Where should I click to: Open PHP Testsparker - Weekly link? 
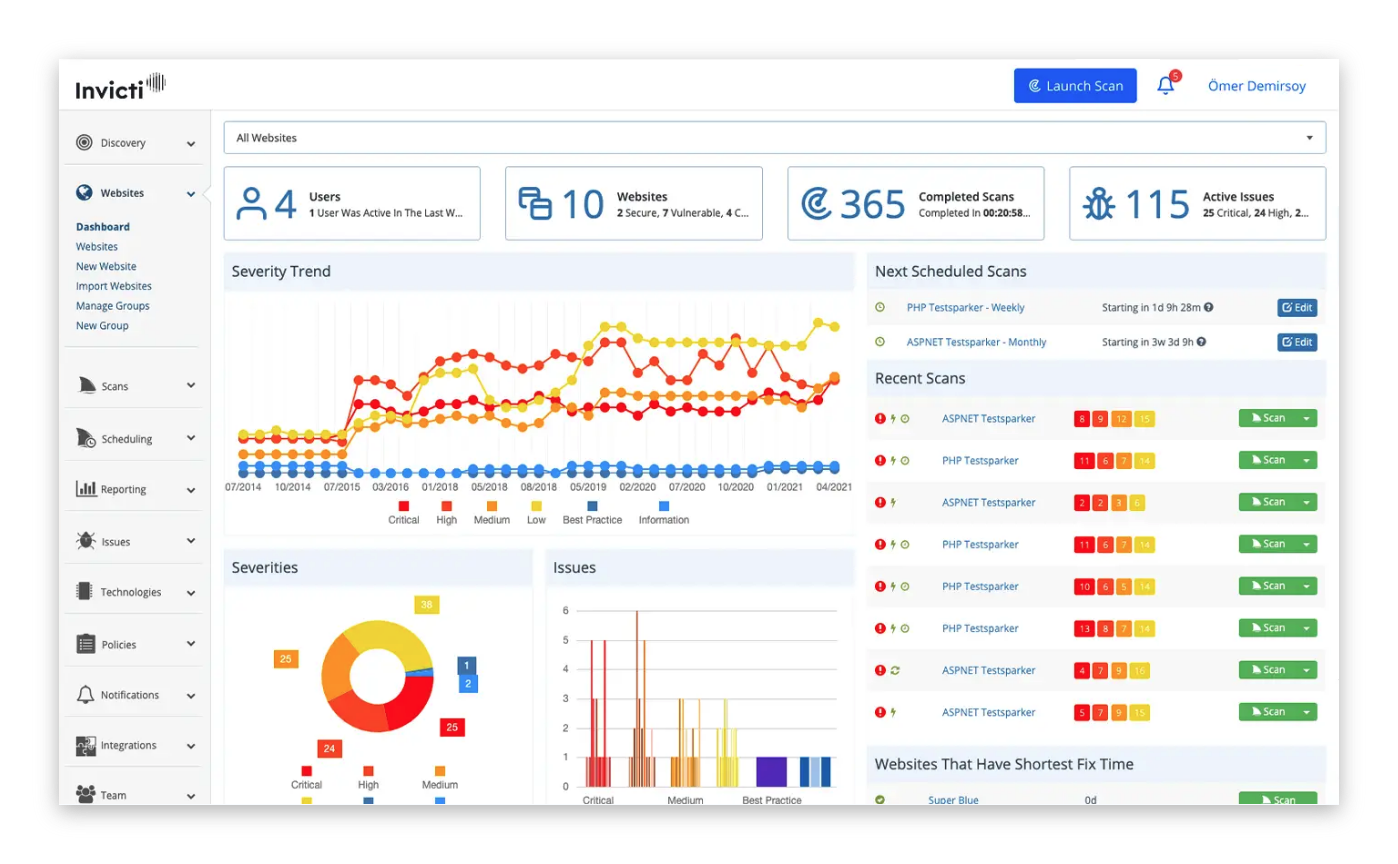pos(966,308)
